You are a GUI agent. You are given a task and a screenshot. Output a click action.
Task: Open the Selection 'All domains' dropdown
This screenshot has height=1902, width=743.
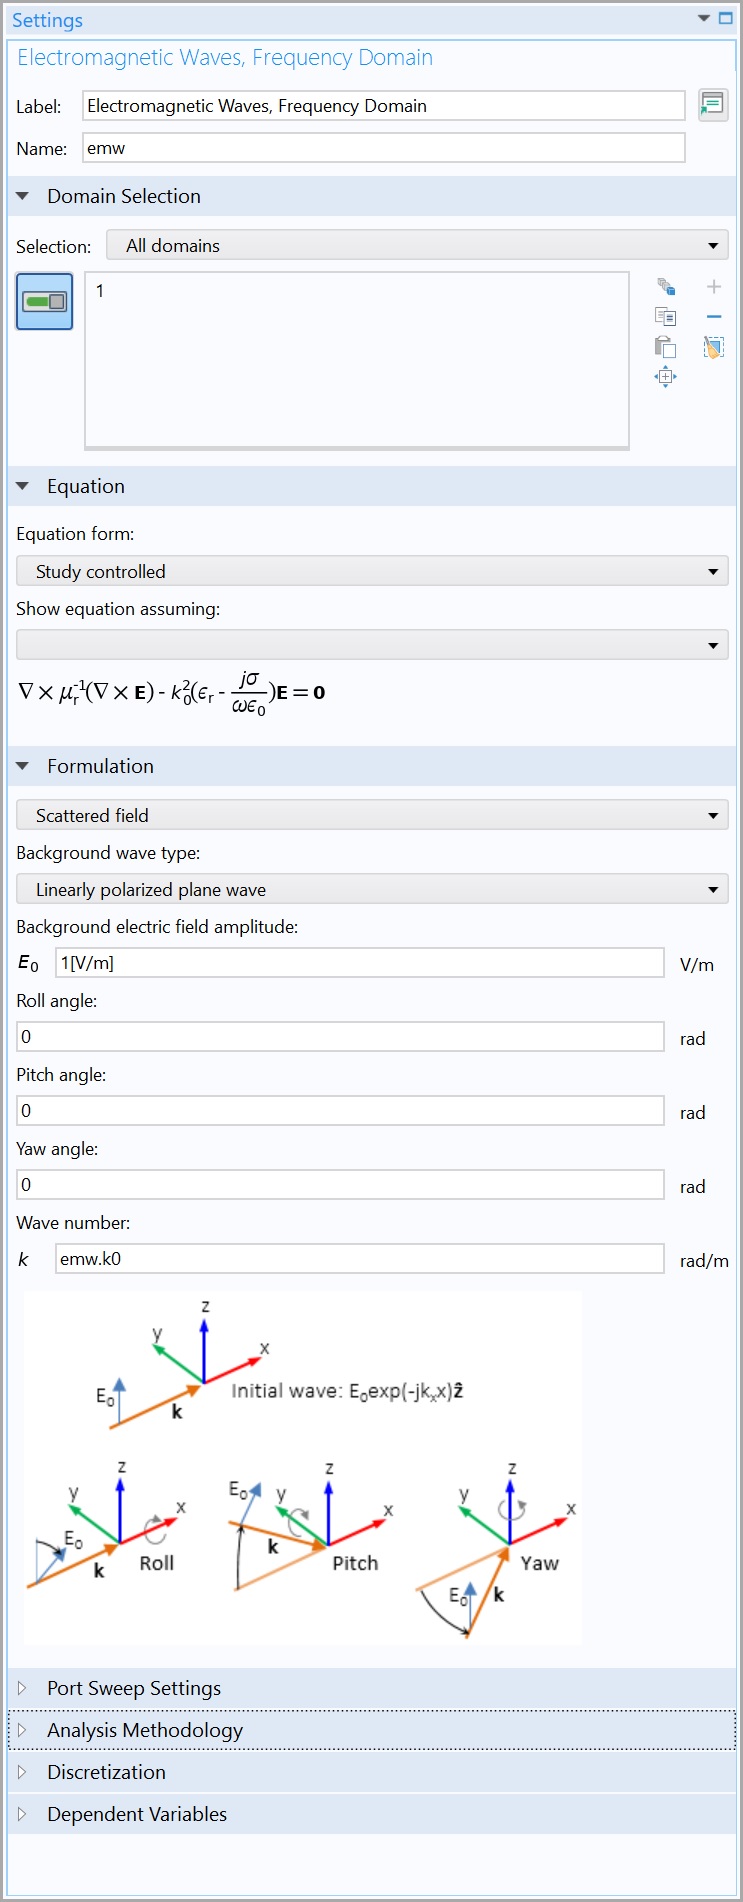tap(417, 246)
